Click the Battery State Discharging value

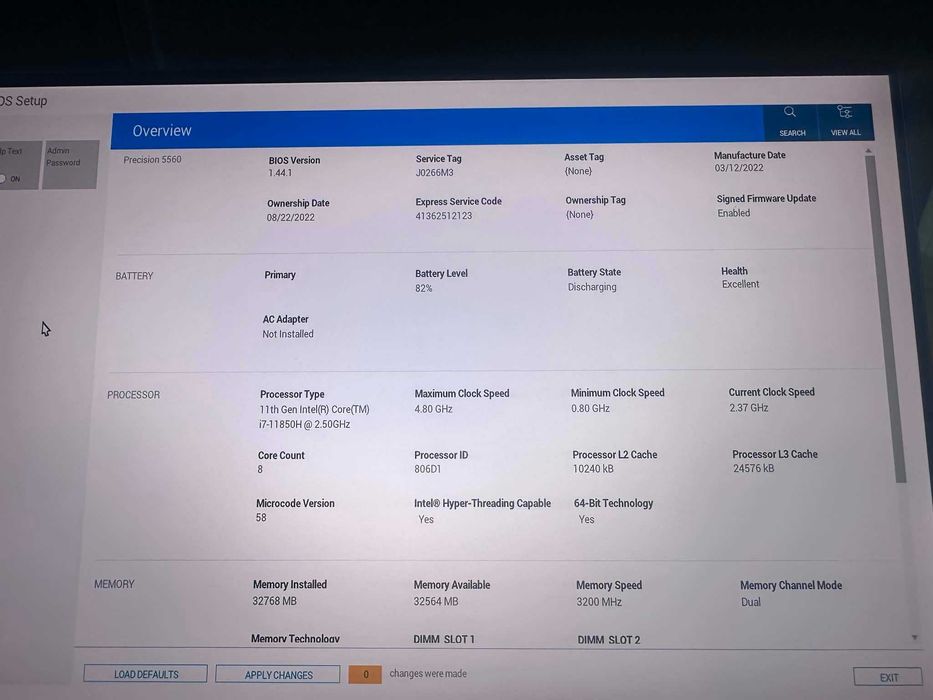click(591, 287)
